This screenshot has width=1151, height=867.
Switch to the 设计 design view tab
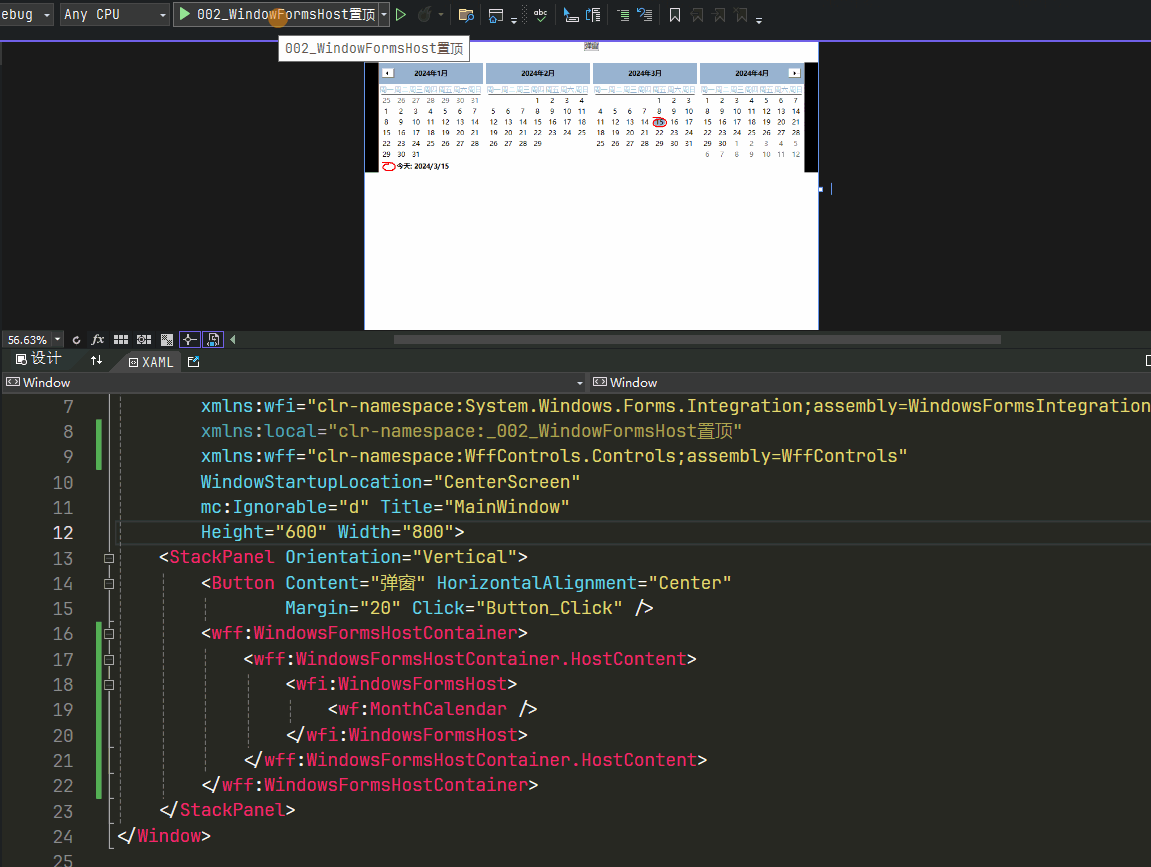pyautogui.click(x=40, y=358)
